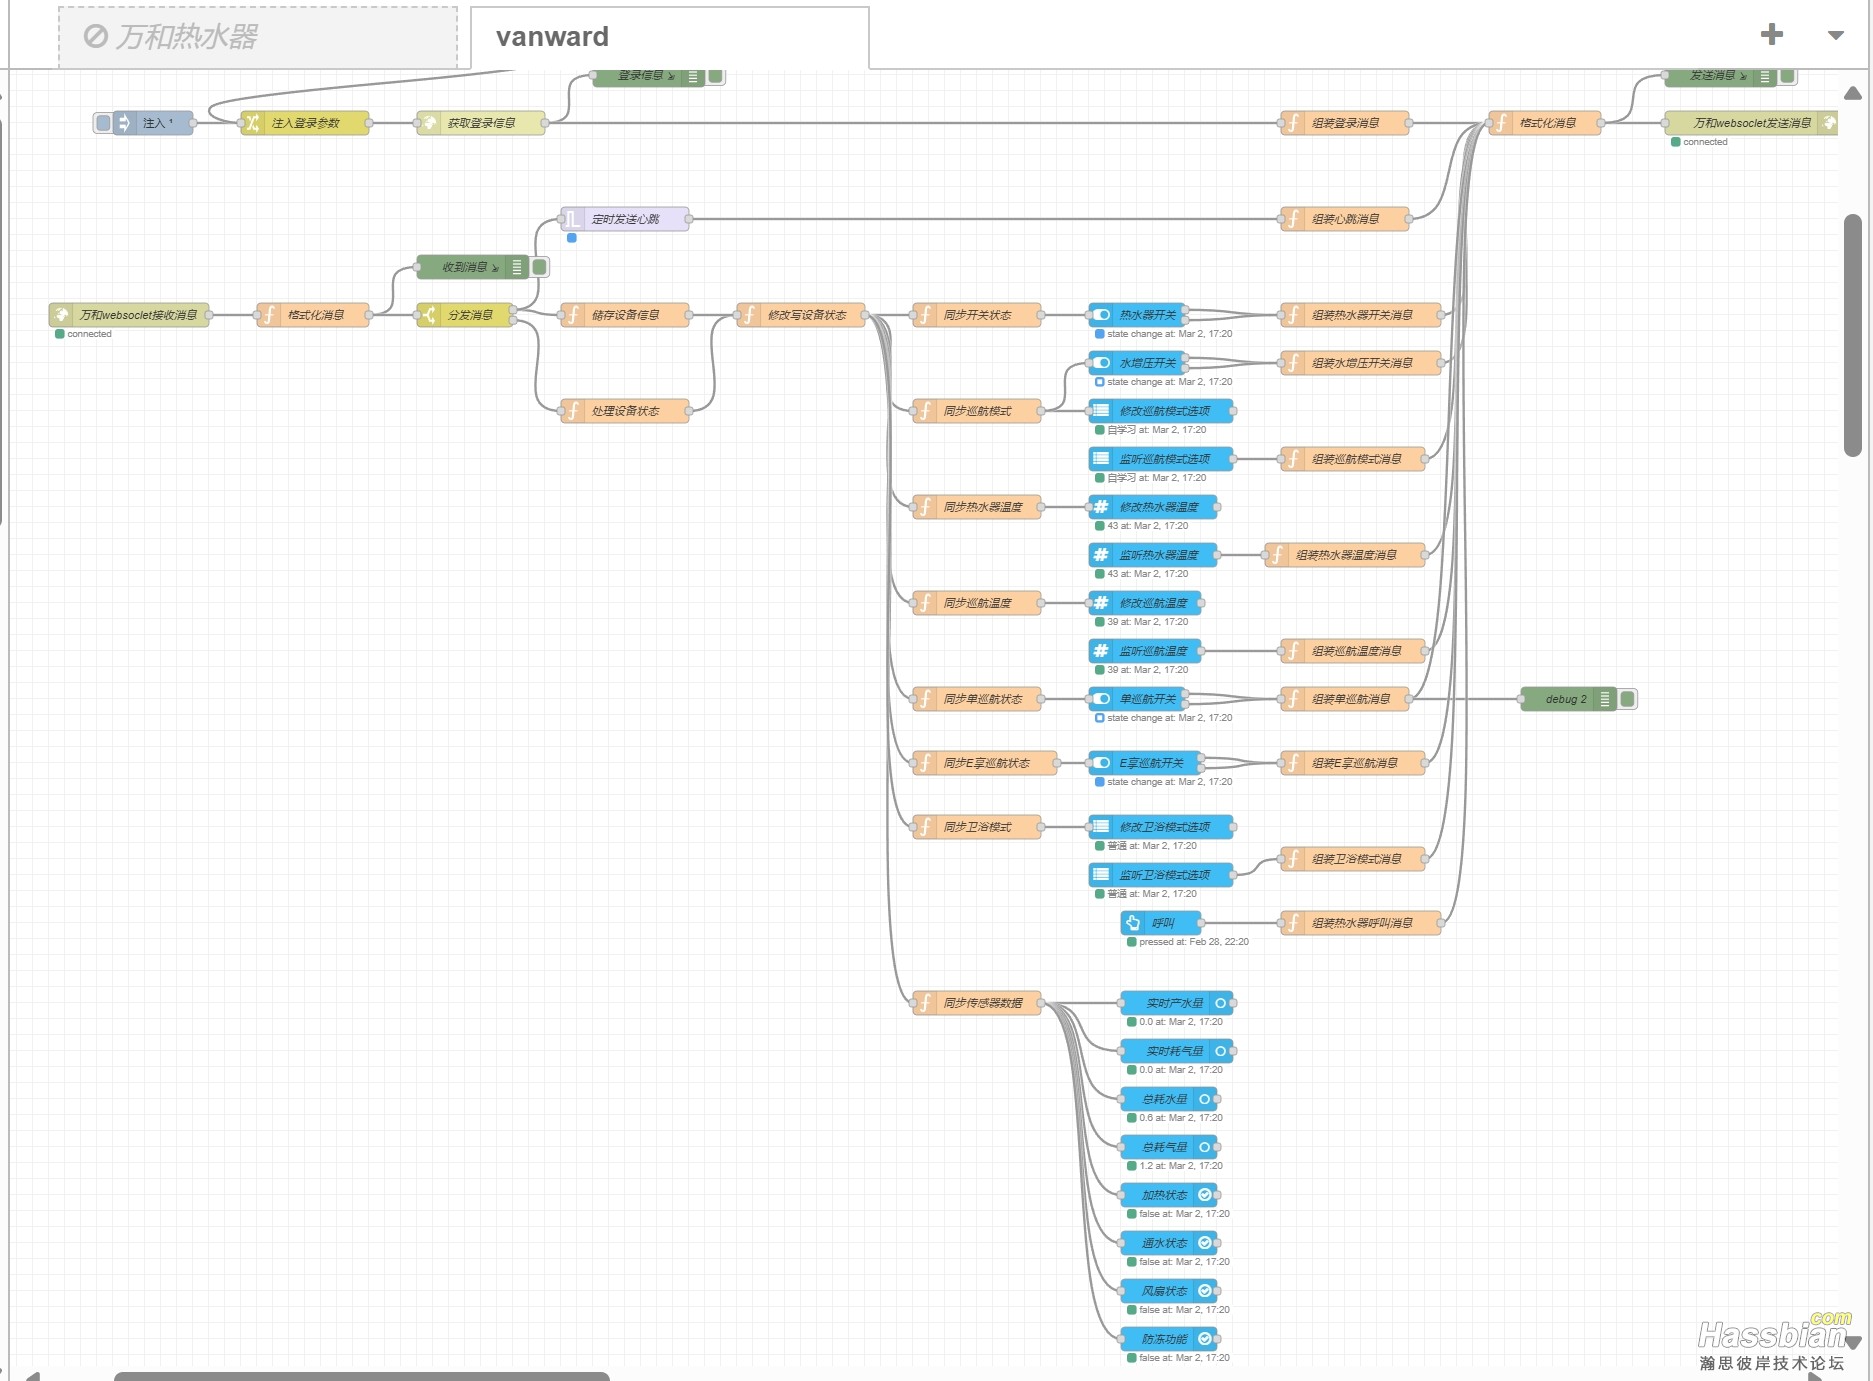Click the list icon on 修改巡航模式选项 node
Screen dimensions: 1873x1381
tap(1101, 411)
